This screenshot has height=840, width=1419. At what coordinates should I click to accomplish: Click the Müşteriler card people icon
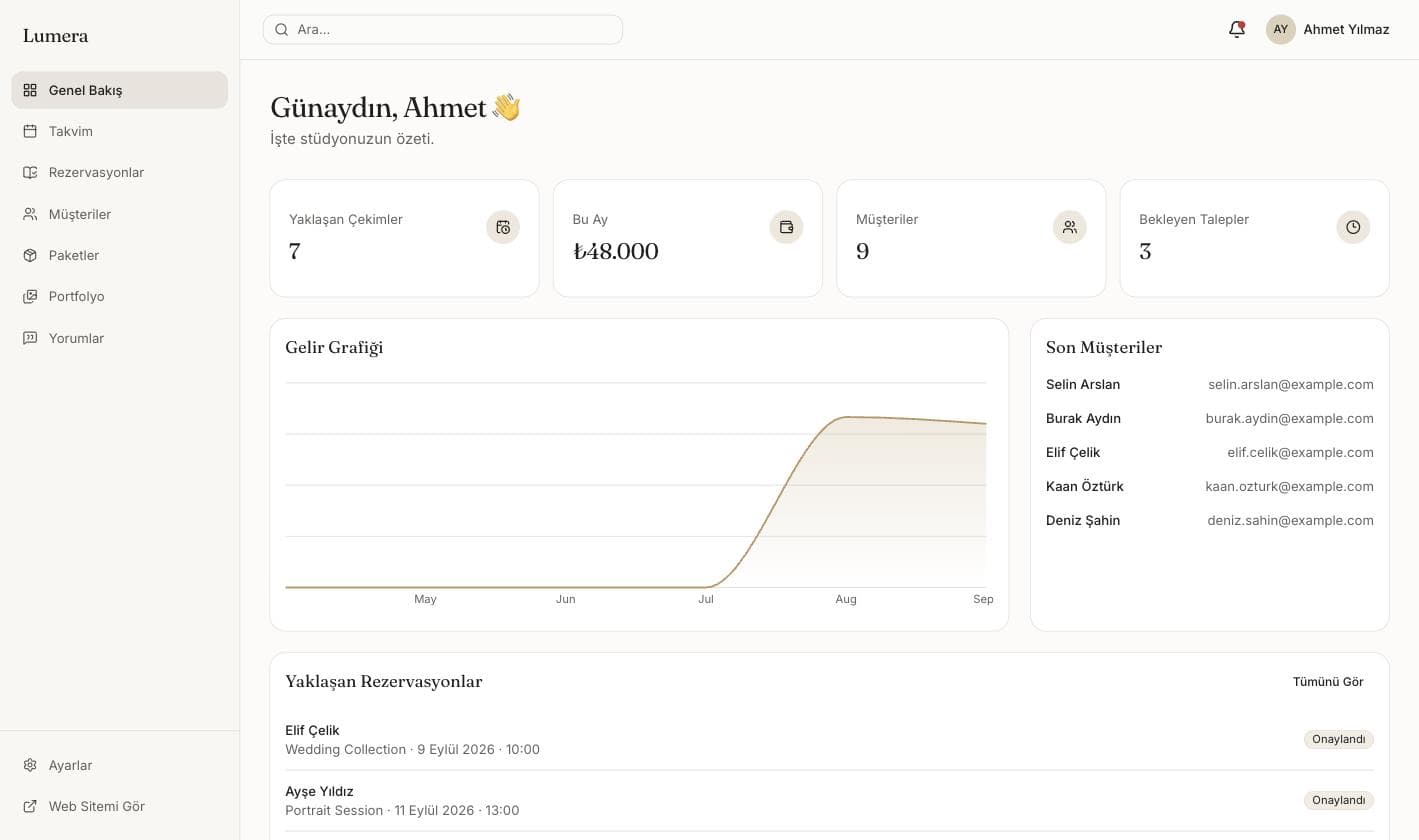pos(1070,227)
